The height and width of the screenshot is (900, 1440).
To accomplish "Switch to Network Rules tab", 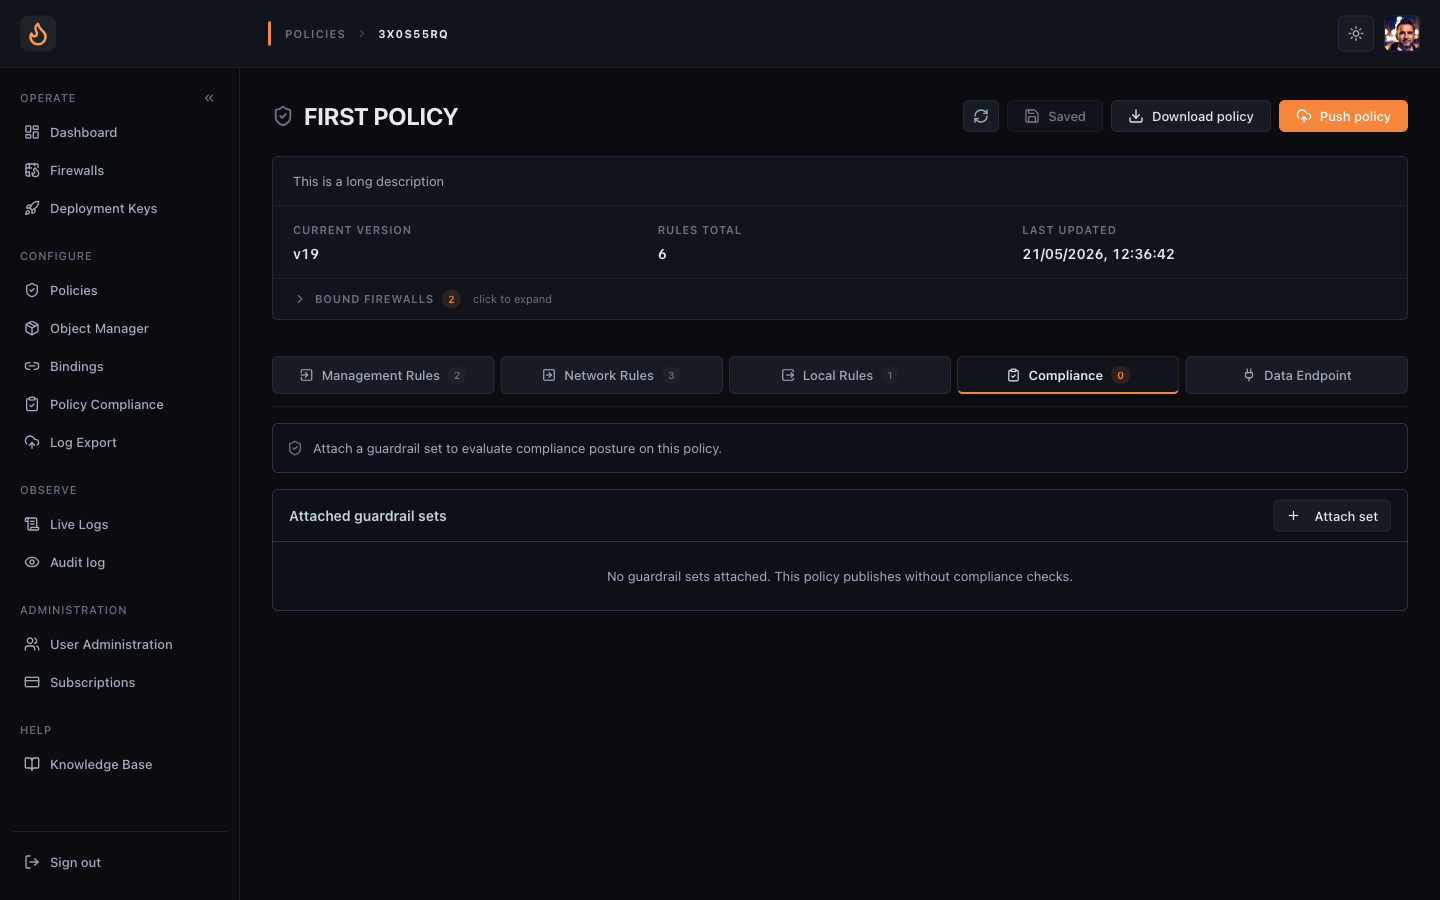I will [611, 375].
